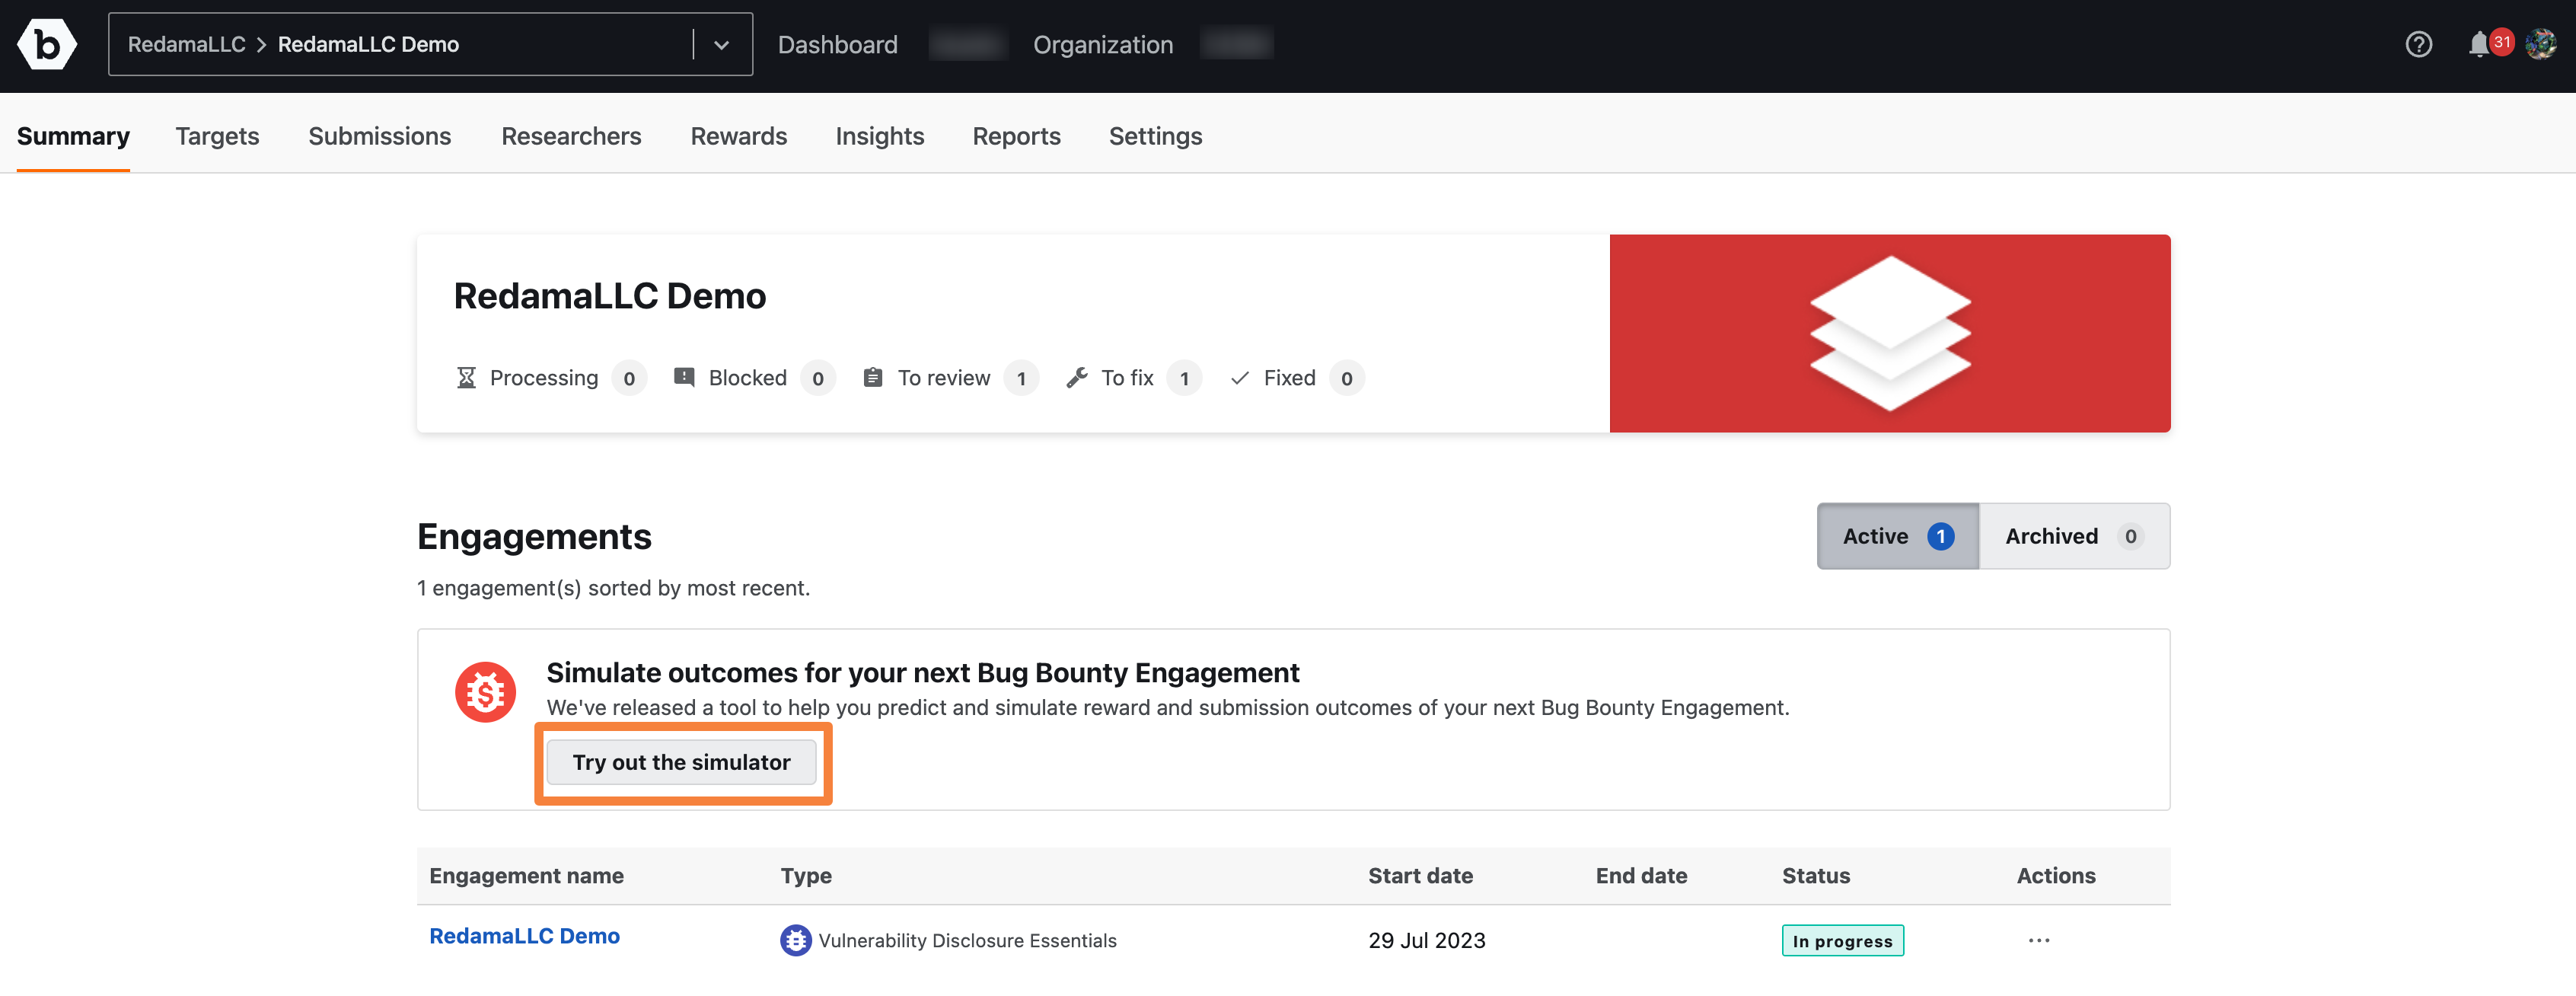Switch to the Reports tab

[1016, 136]
